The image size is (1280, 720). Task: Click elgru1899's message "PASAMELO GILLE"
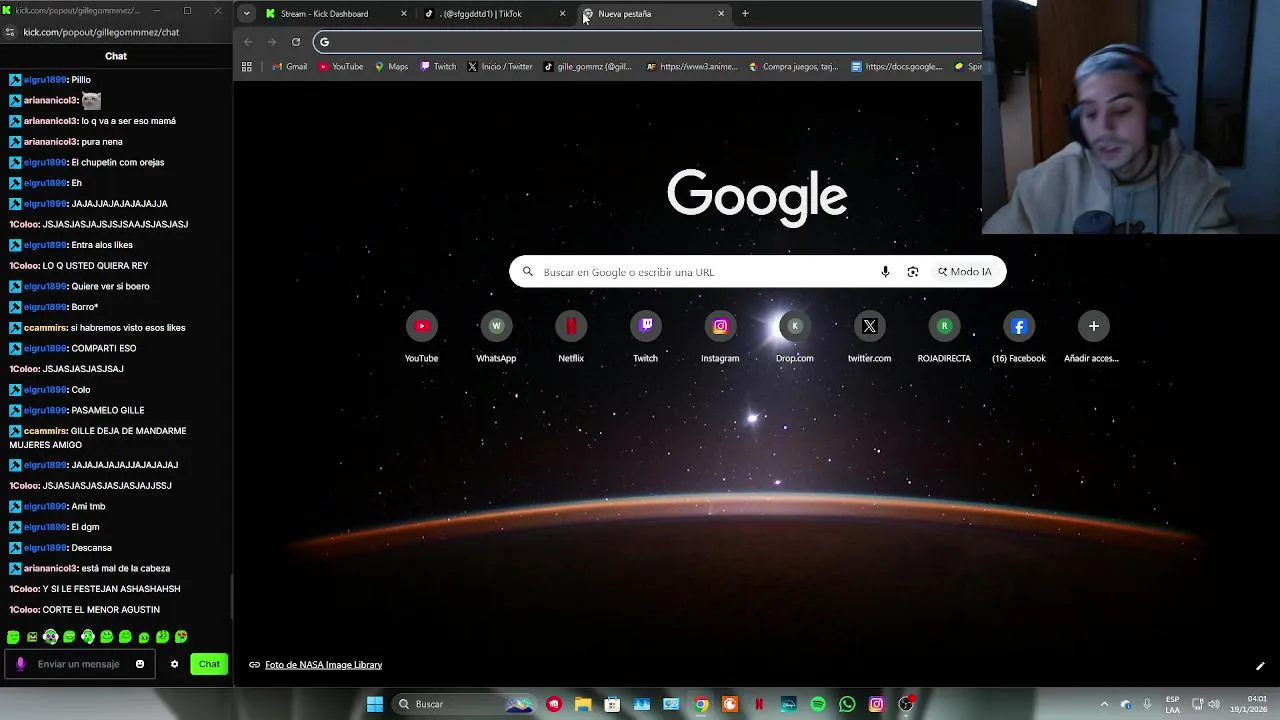[x=108, y=410]
